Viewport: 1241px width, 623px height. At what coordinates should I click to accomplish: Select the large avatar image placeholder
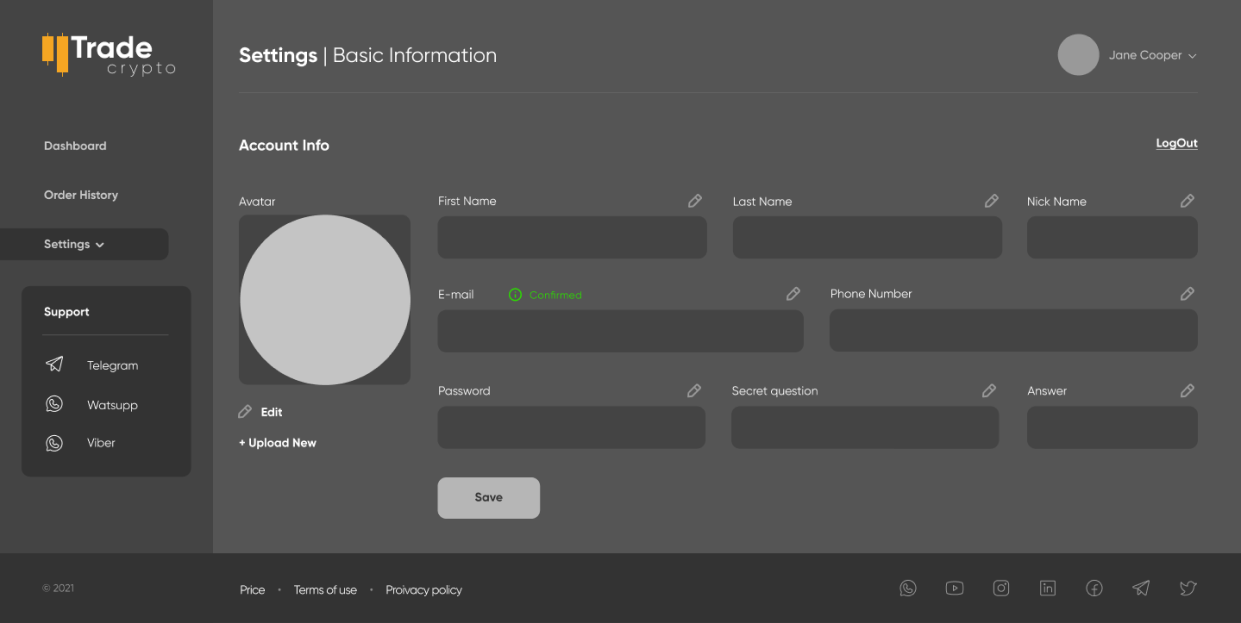325,300
